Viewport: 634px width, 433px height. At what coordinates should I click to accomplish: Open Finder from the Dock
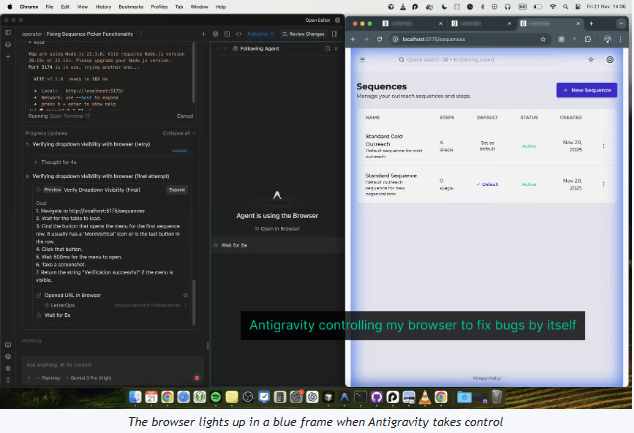pos(135,397)
